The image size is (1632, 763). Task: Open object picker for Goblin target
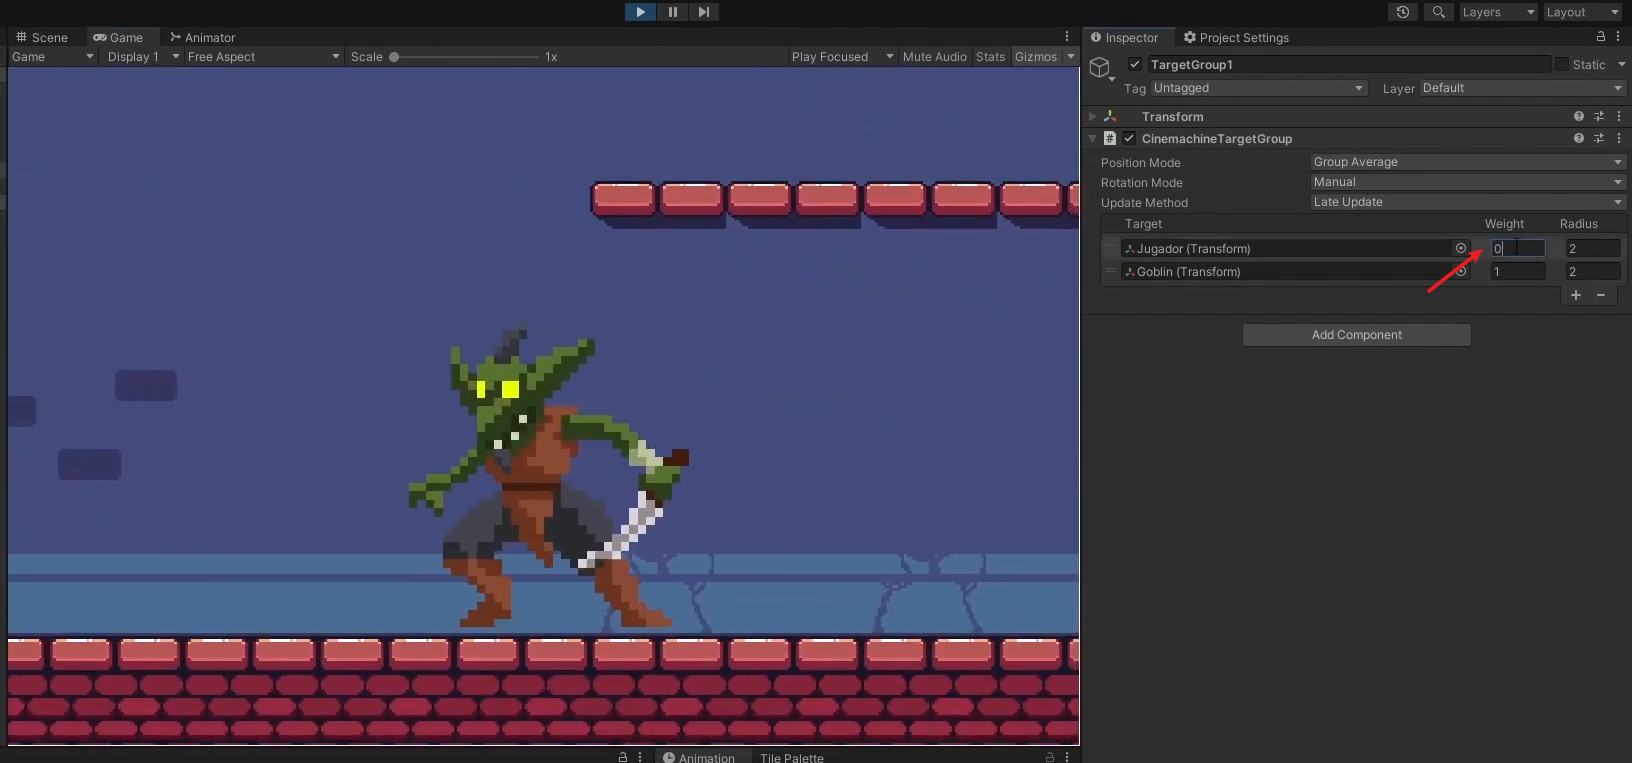tap(1461, 271)
